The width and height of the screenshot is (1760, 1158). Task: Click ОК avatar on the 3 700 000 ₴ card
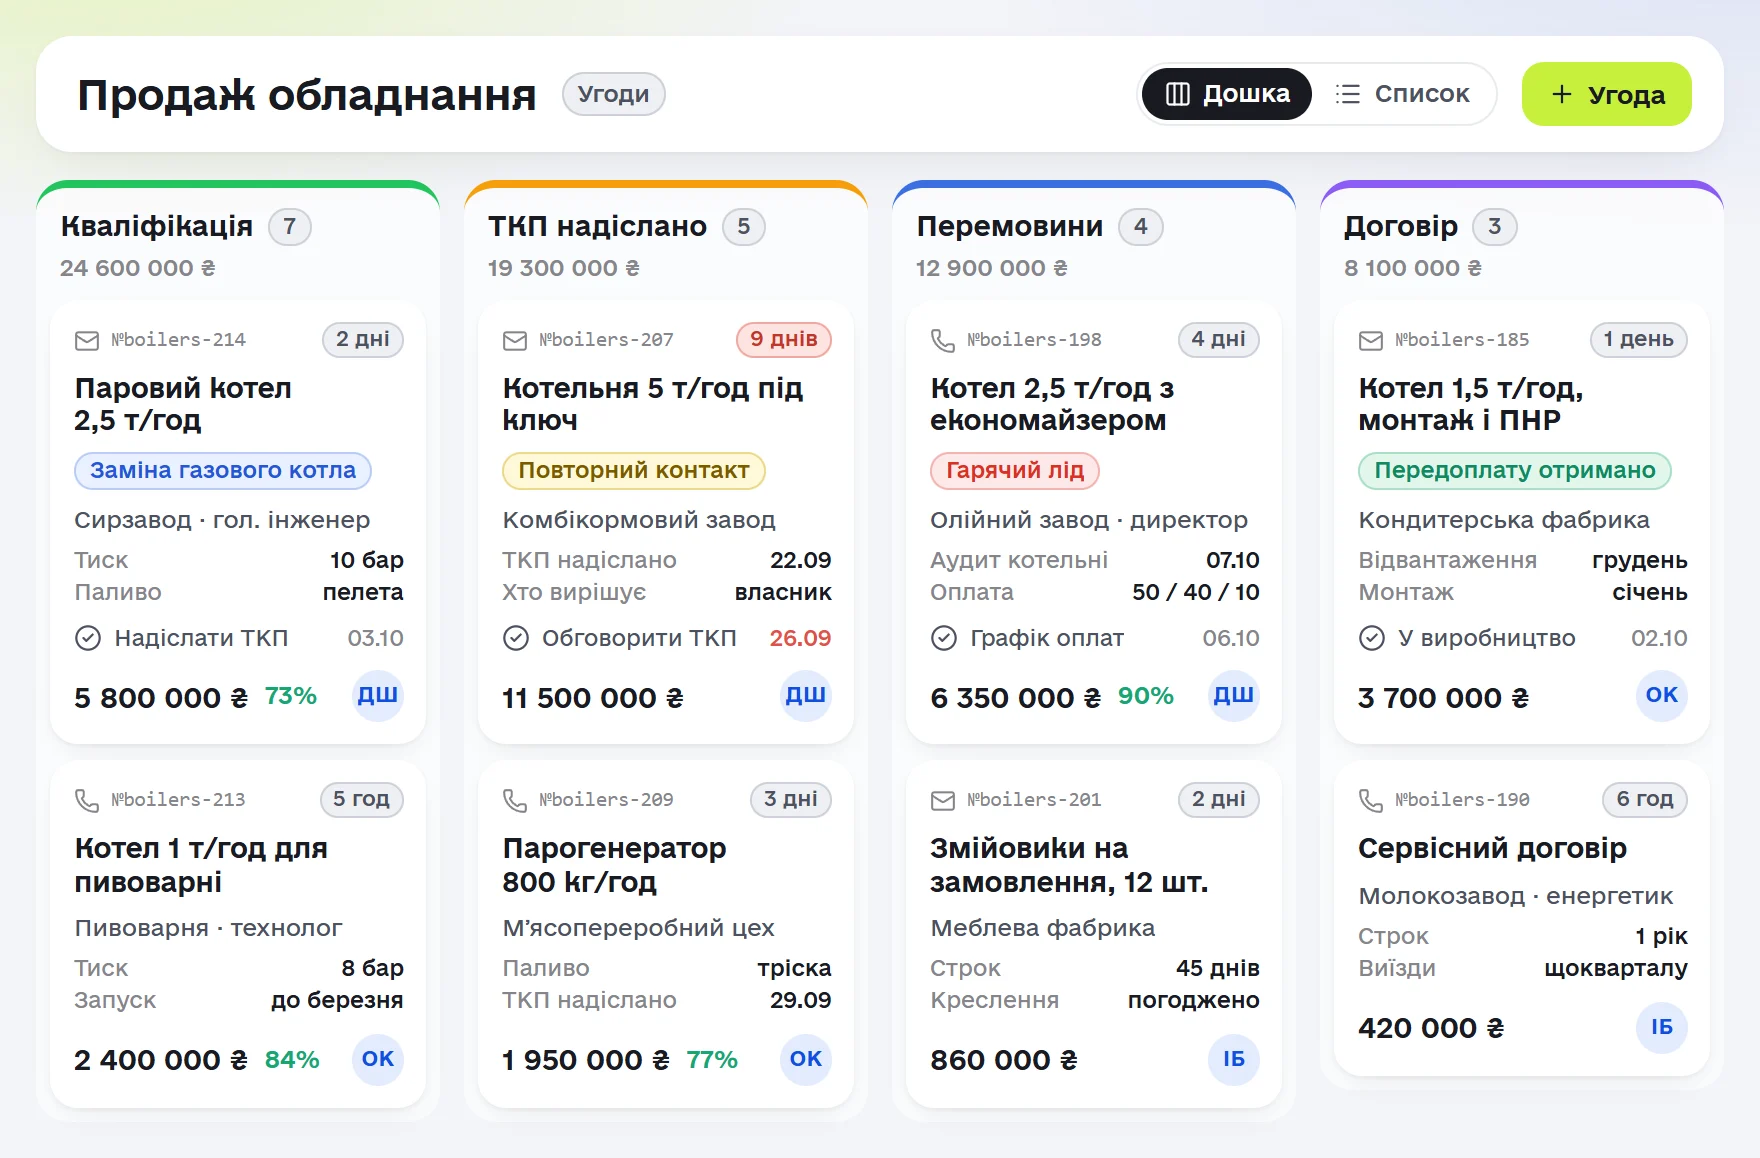tap(1662, 695)
